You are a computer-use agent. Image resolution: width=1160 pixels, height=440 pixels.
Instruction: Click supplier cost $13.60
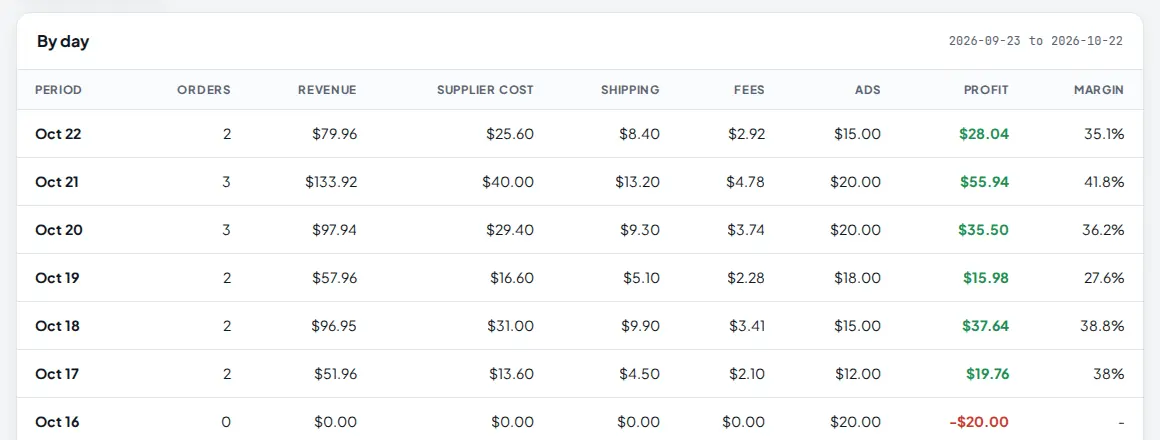(x=511, y=374)
